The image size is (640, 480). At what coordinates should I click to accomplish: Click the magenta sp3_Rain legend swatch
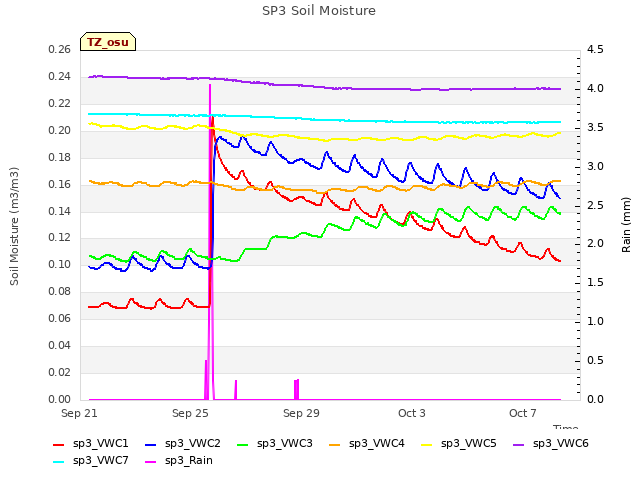[x=151, y=462]
